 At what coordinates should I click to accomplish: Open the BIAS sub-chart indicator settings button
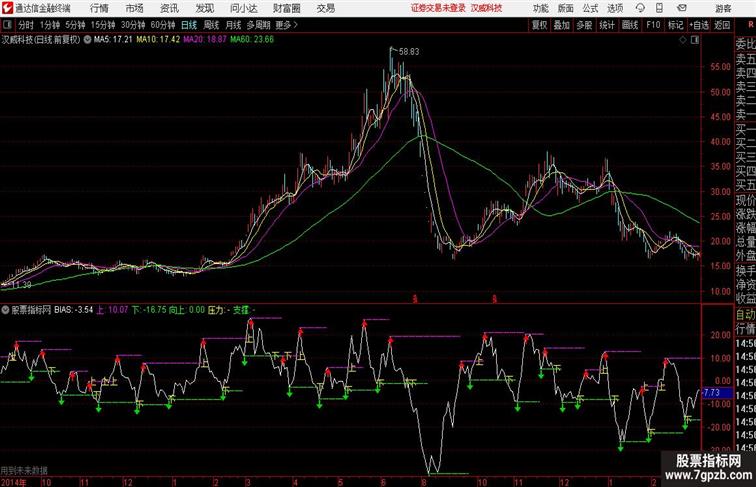point(5,310)
